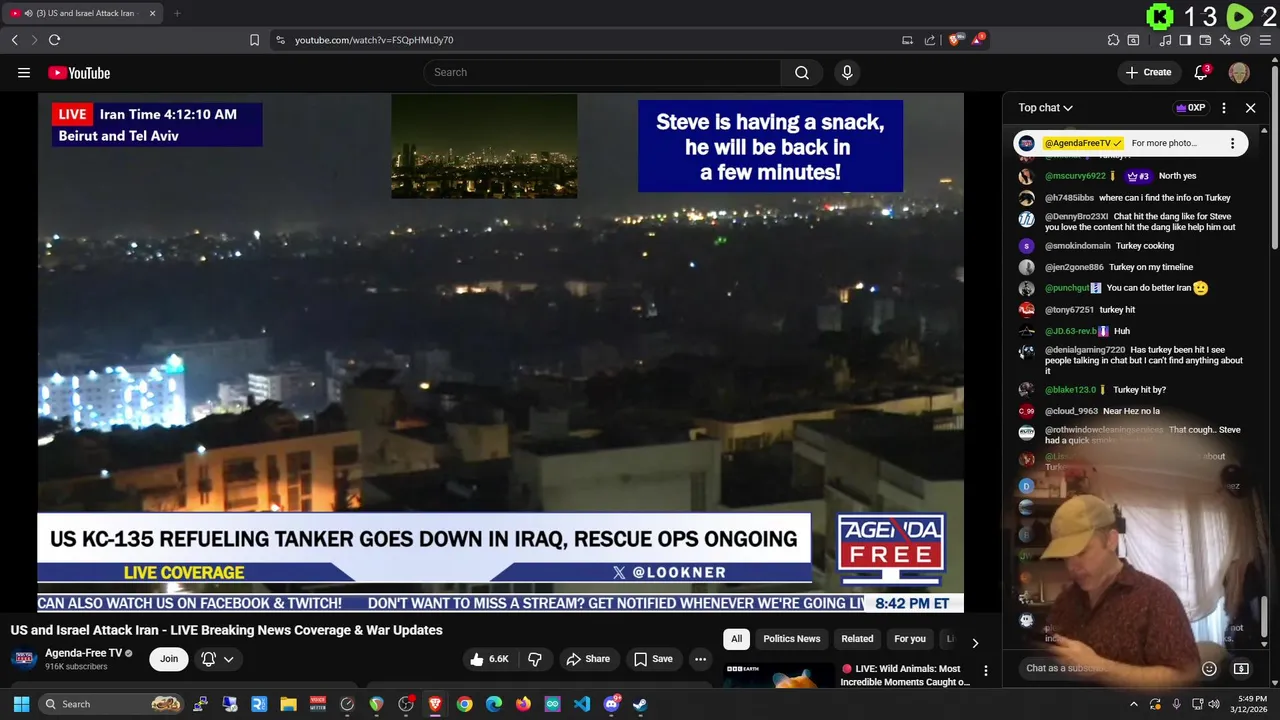Open File Explorer from the taskbar
Viewport: 1280px width, 720px height.
(288, 704)
